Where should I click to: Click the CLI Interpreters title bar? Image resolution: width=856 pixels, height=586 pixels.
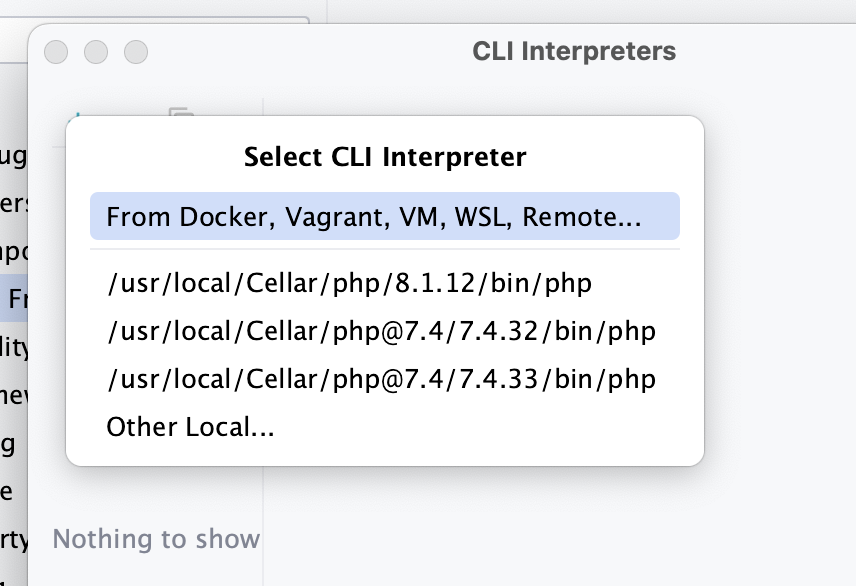[574, 51]
